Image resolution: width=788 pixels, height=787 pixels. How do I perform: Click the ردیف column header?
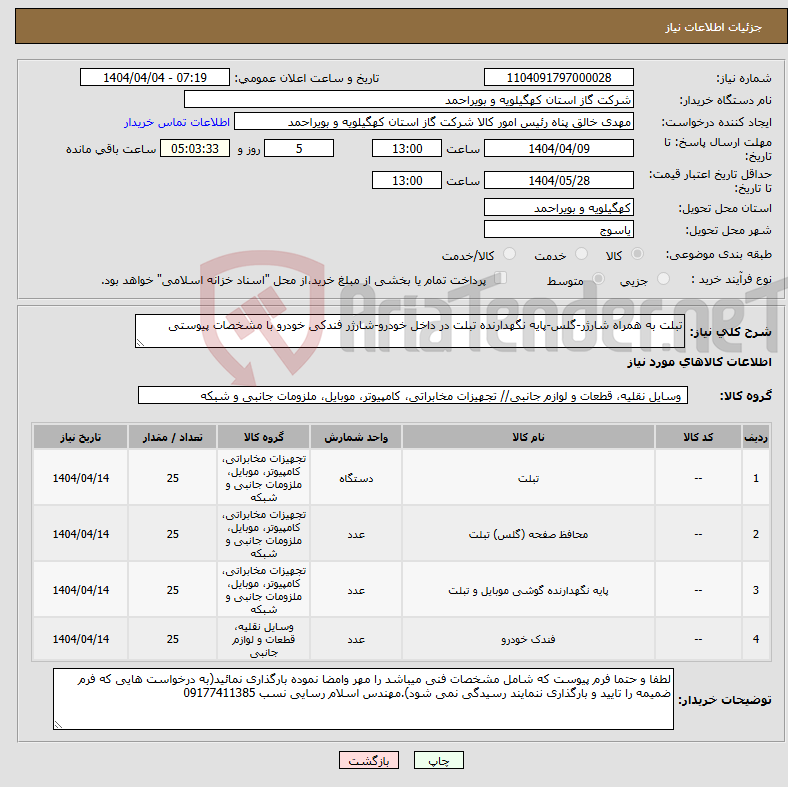(x=756, y=437)
